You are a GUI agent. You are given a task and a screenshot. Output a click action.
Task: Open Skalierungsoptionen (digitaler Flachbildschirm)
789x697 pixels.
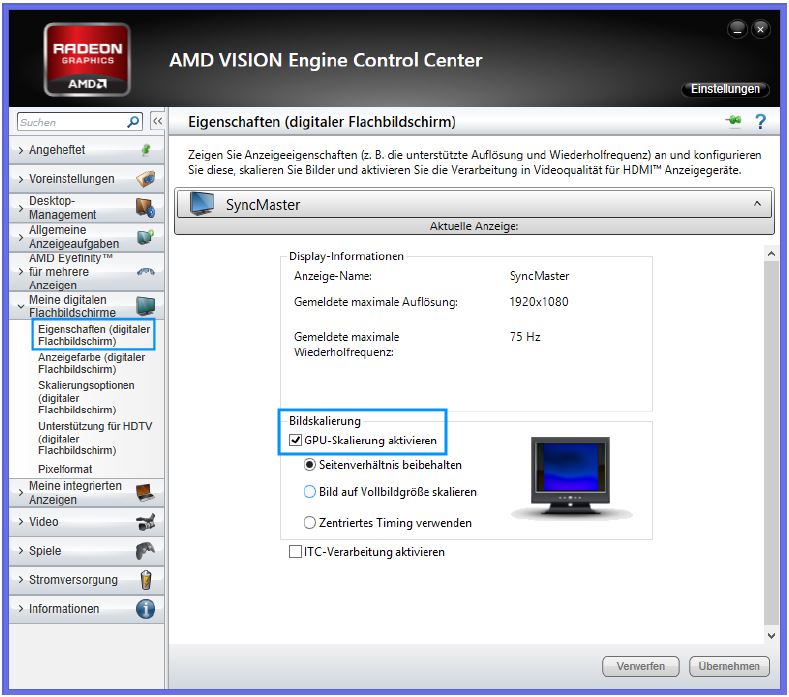click(86, 397)
